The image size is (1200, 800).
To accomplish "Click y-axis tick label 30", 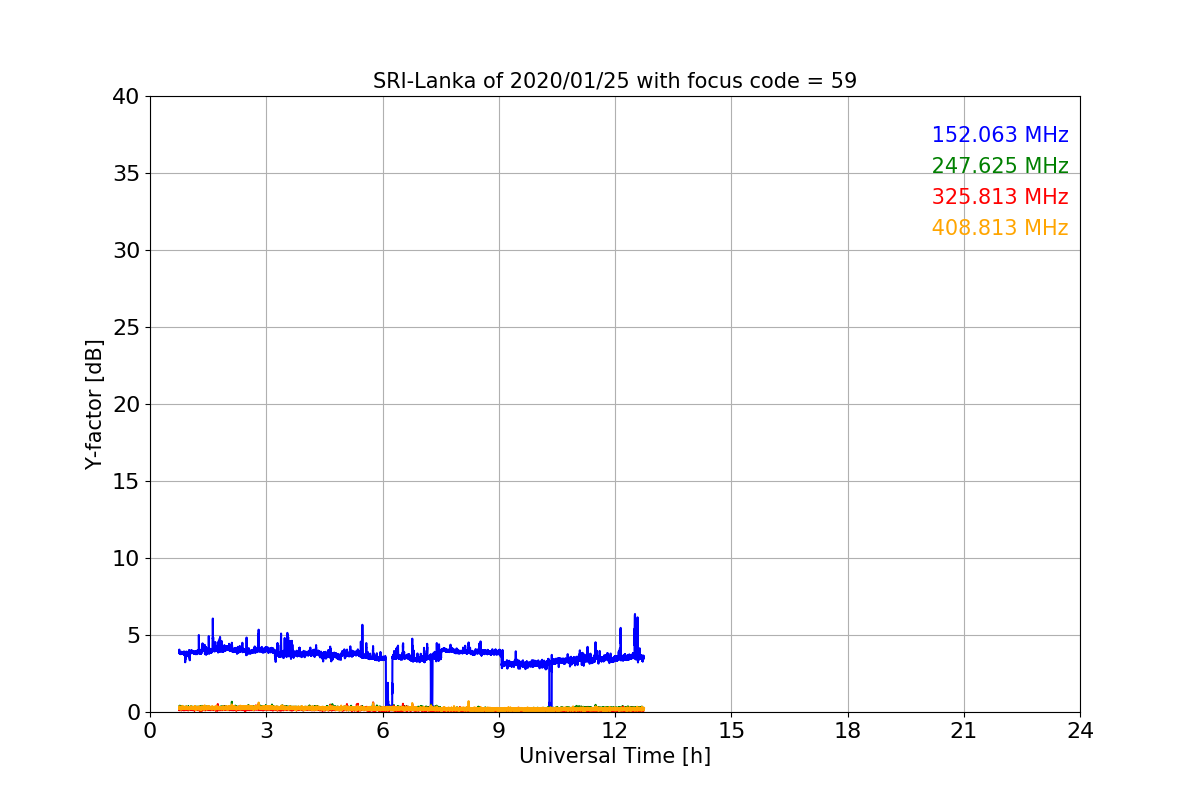I will 127,251.
